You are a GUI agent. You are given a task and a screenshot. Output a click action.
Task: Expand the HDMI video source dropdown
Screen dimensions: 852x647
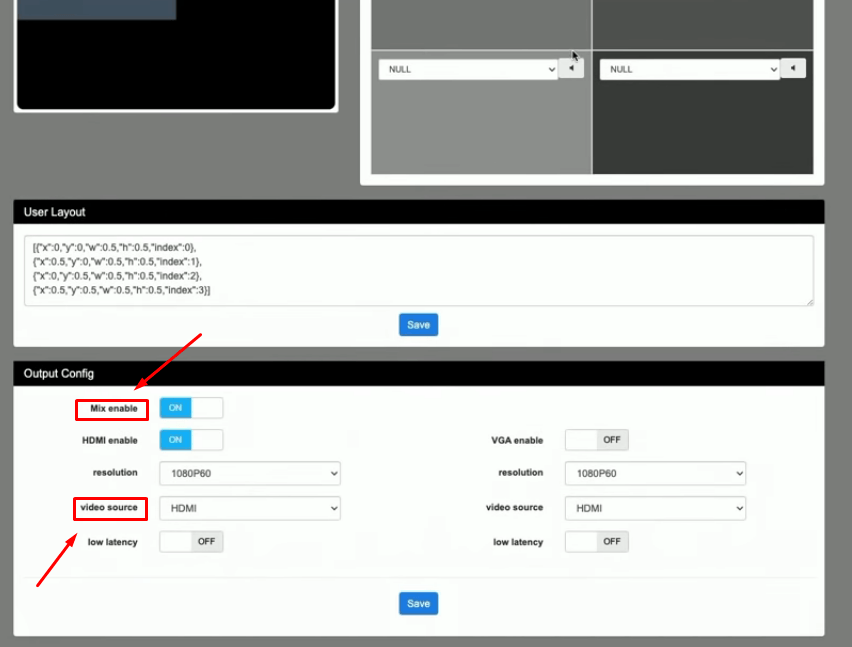coord(250,508)
